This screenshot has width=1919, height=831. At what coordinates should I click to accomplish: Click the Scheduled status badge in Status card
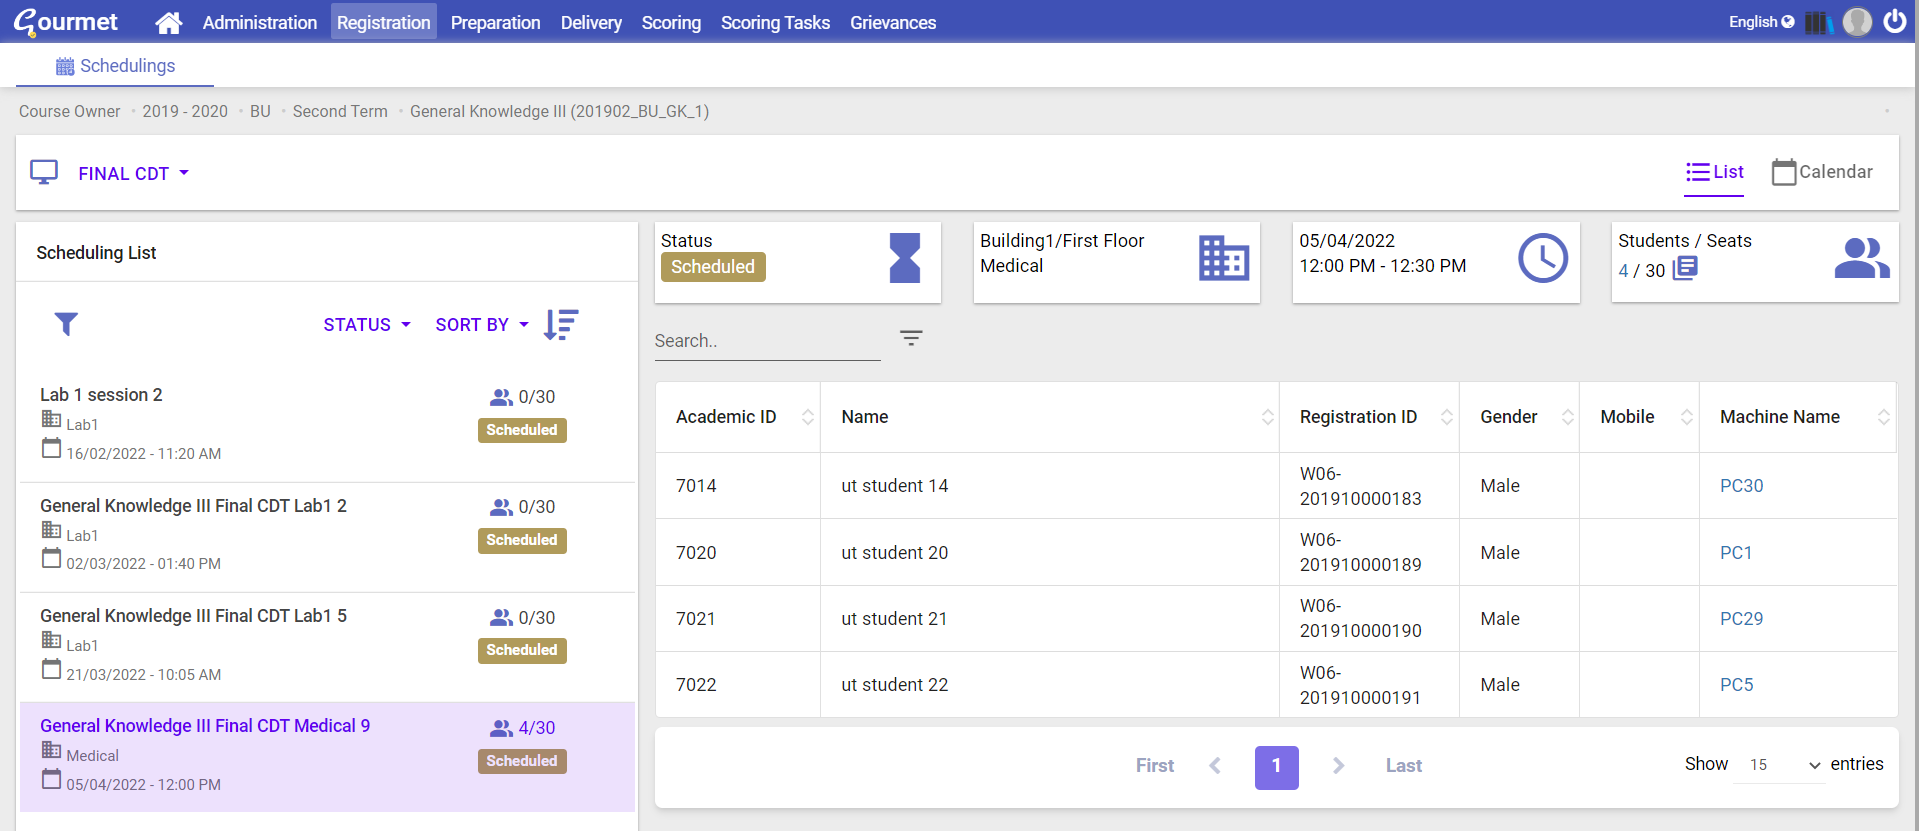tap(713, 267)
